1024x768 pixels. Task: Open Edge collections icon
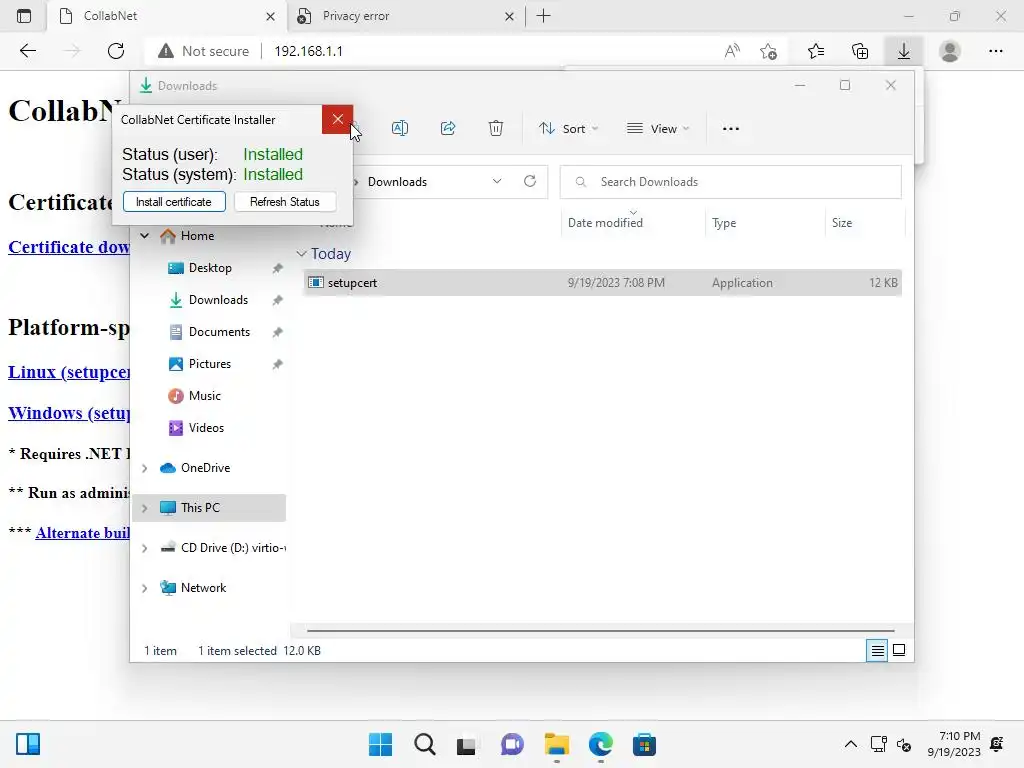(x=860, y=51)
